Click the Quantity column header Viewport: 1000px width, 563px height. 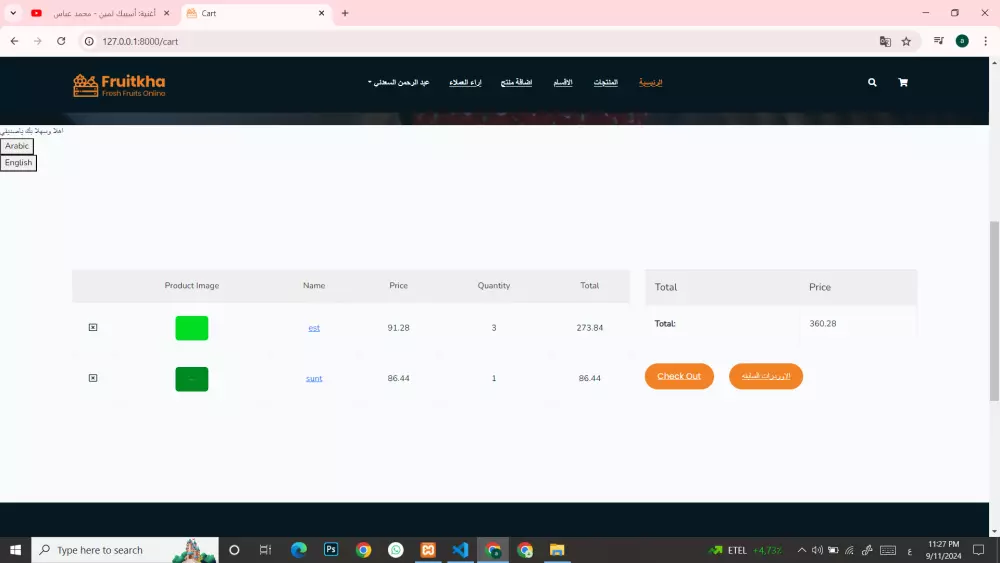[x=494, y=286]
